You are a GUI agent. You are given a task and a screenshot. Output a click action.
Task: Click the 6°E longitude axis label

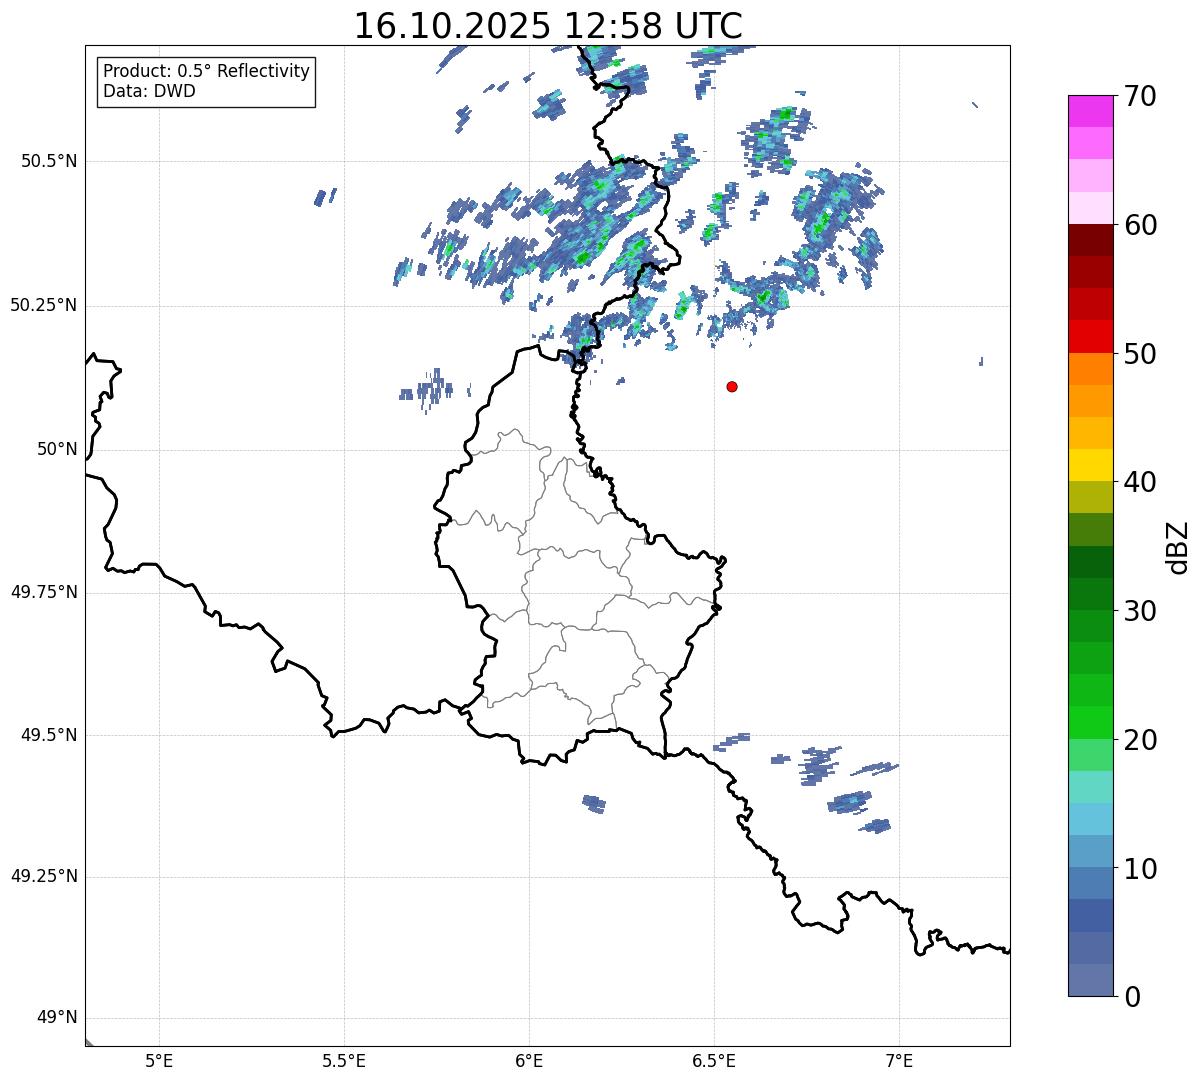529,1060
